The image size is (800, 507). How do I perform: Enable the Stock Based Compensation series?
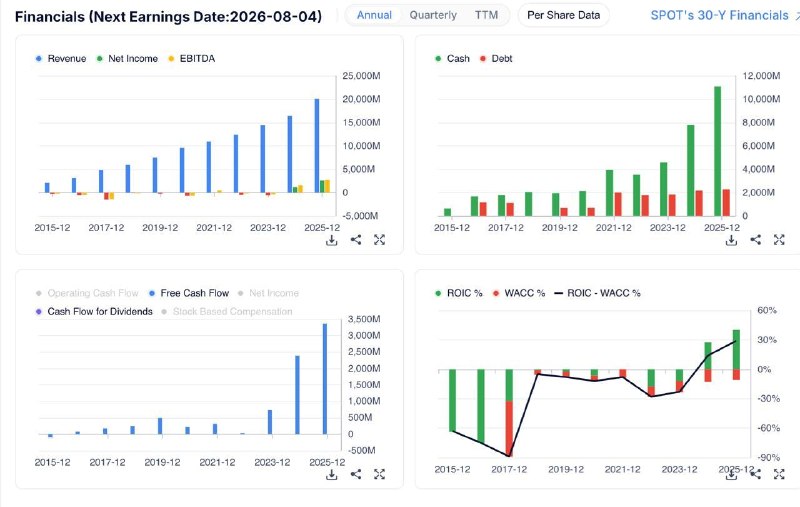pos(227,312)
